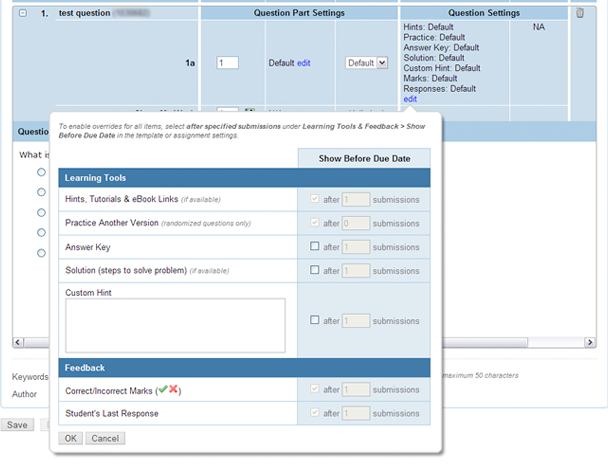Click the points field for part 1a

tap(228, 63)
